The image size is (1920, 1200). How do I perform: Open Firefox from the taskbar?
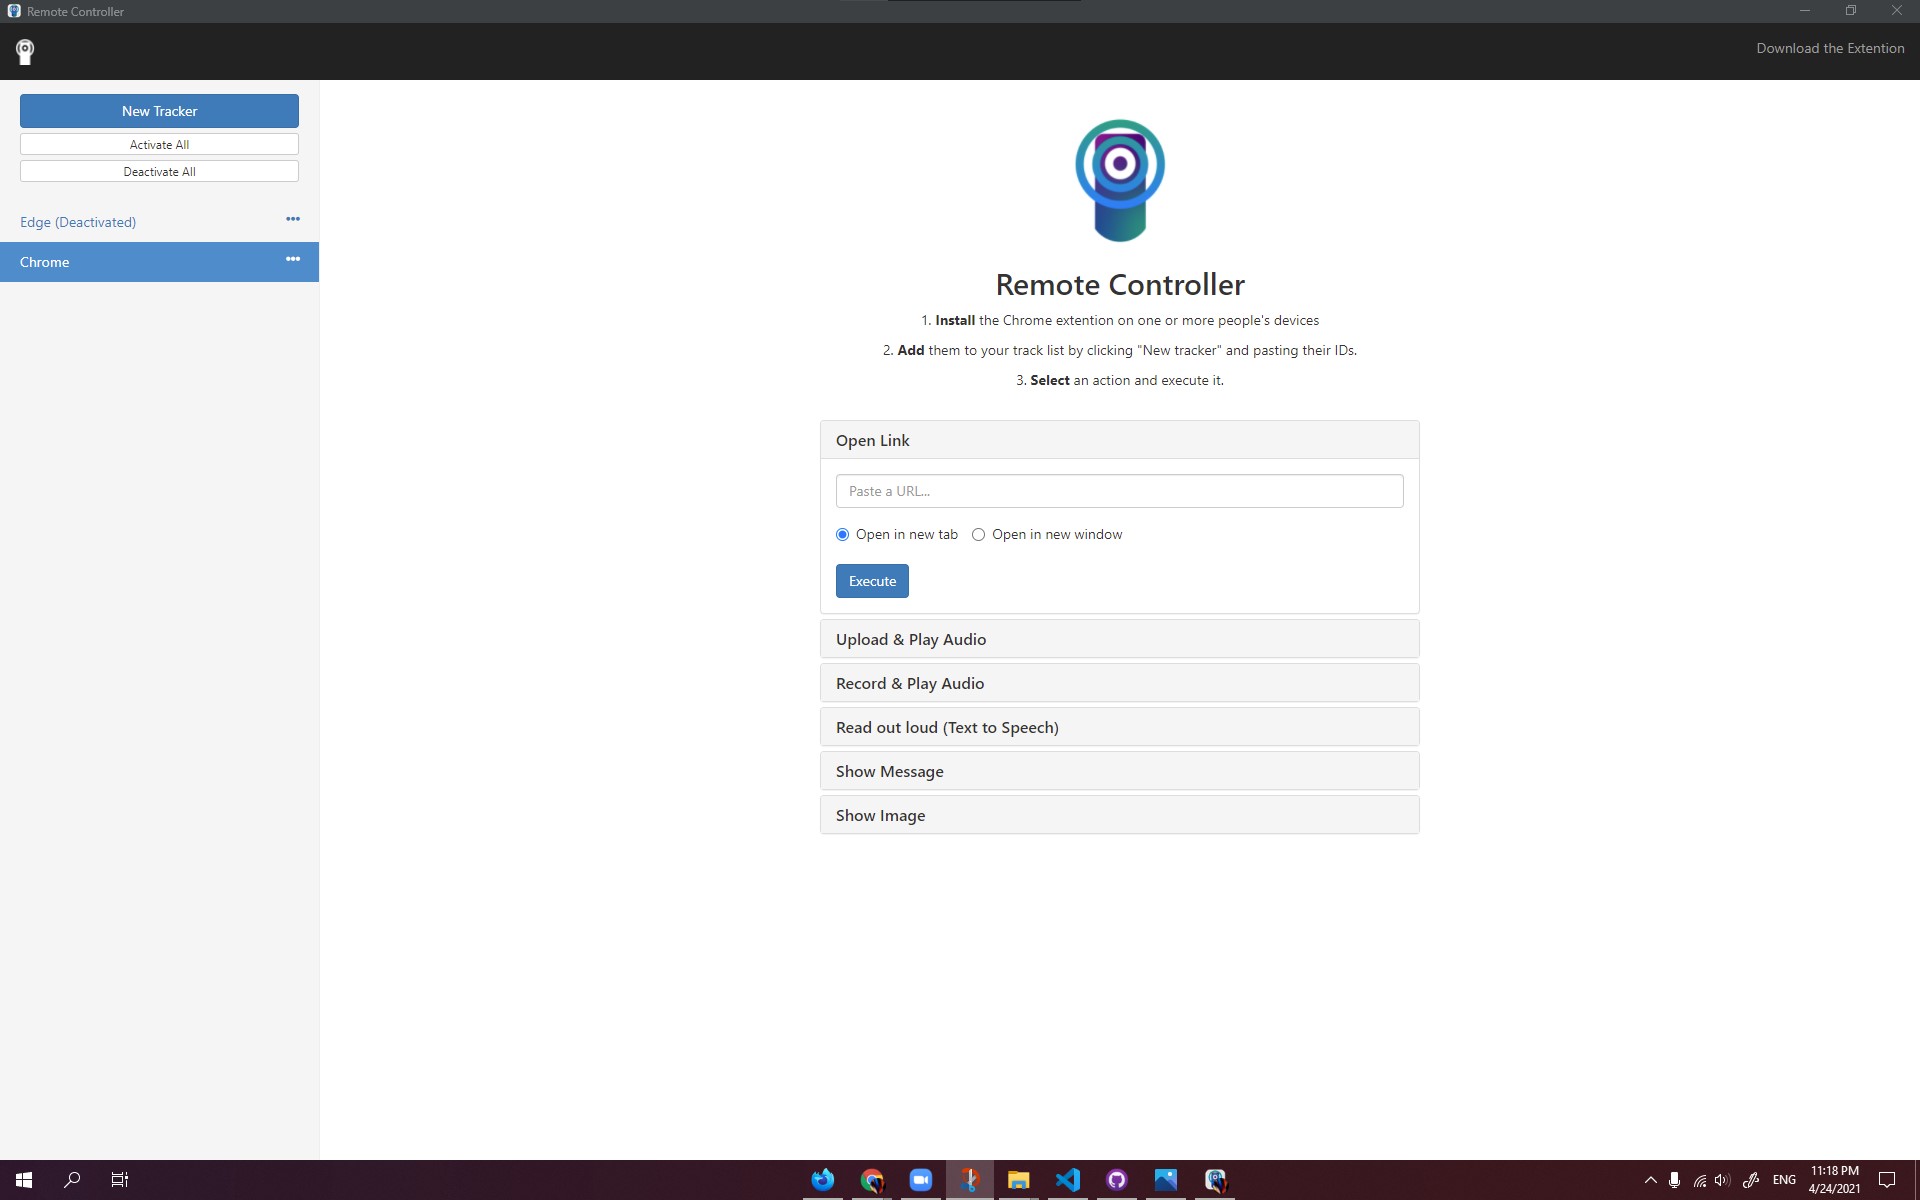823,1180
